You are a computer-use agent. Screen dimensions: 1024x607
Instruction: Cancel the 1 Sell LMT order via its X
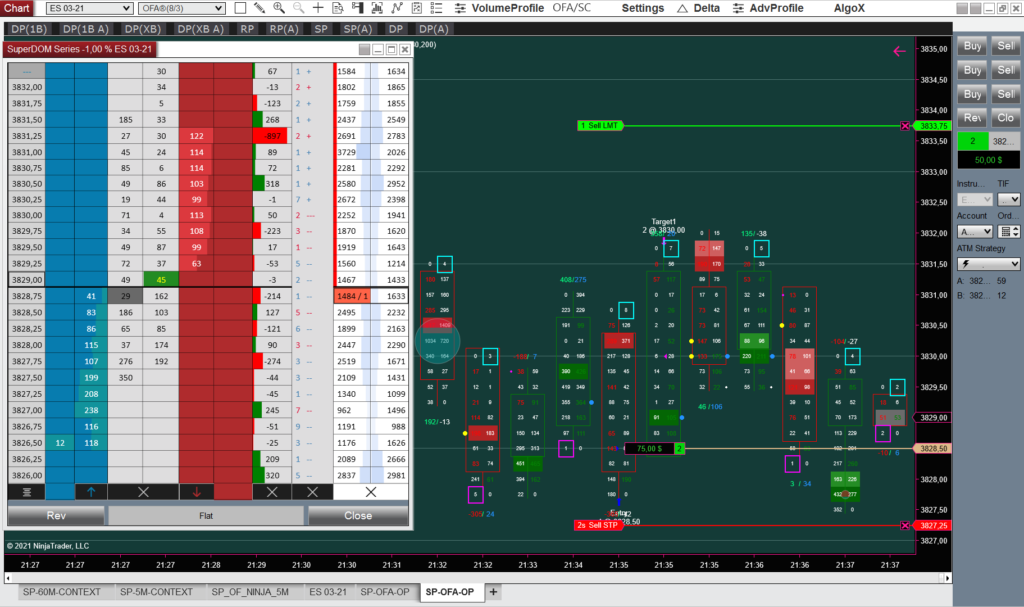pos(904,125)
